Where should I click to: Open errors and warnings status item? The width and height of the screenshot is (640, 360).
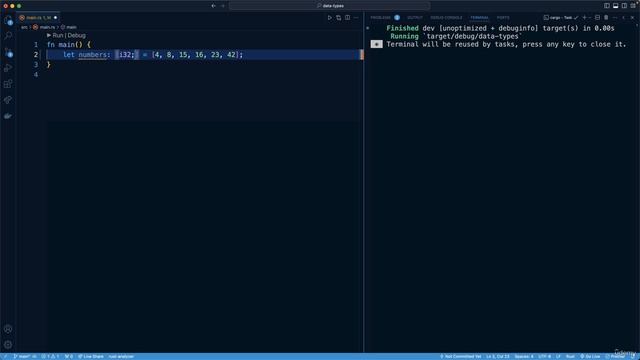(50, 356)
